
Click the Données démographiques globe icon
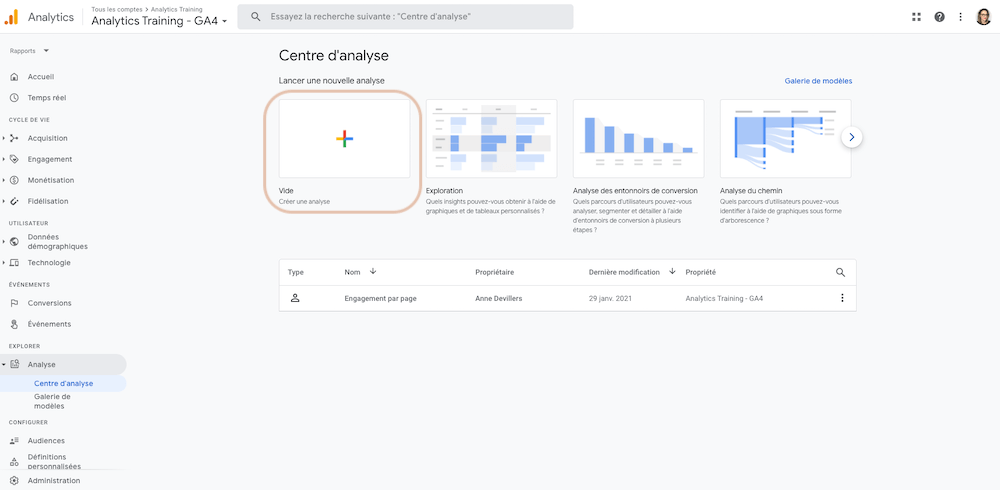coord(15,241)
